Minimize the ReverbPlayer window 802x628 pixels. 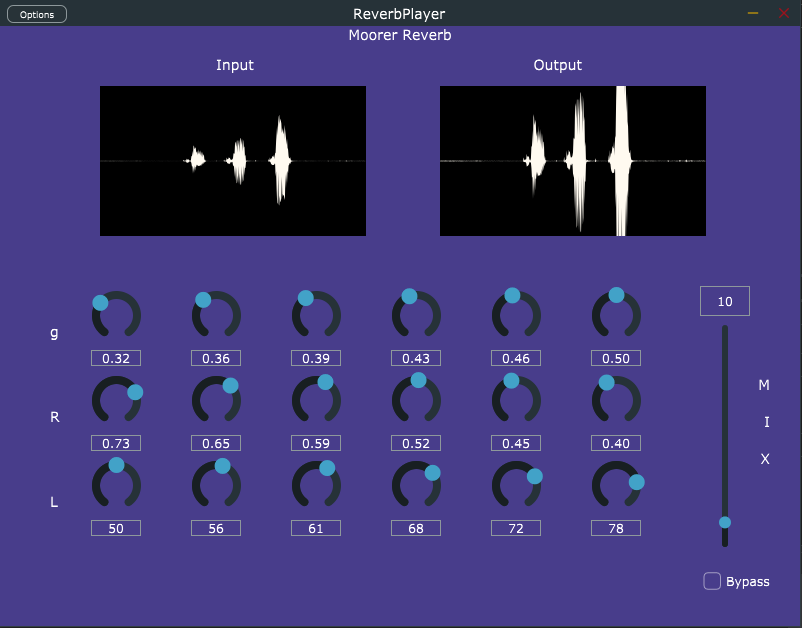coord(753,13)
